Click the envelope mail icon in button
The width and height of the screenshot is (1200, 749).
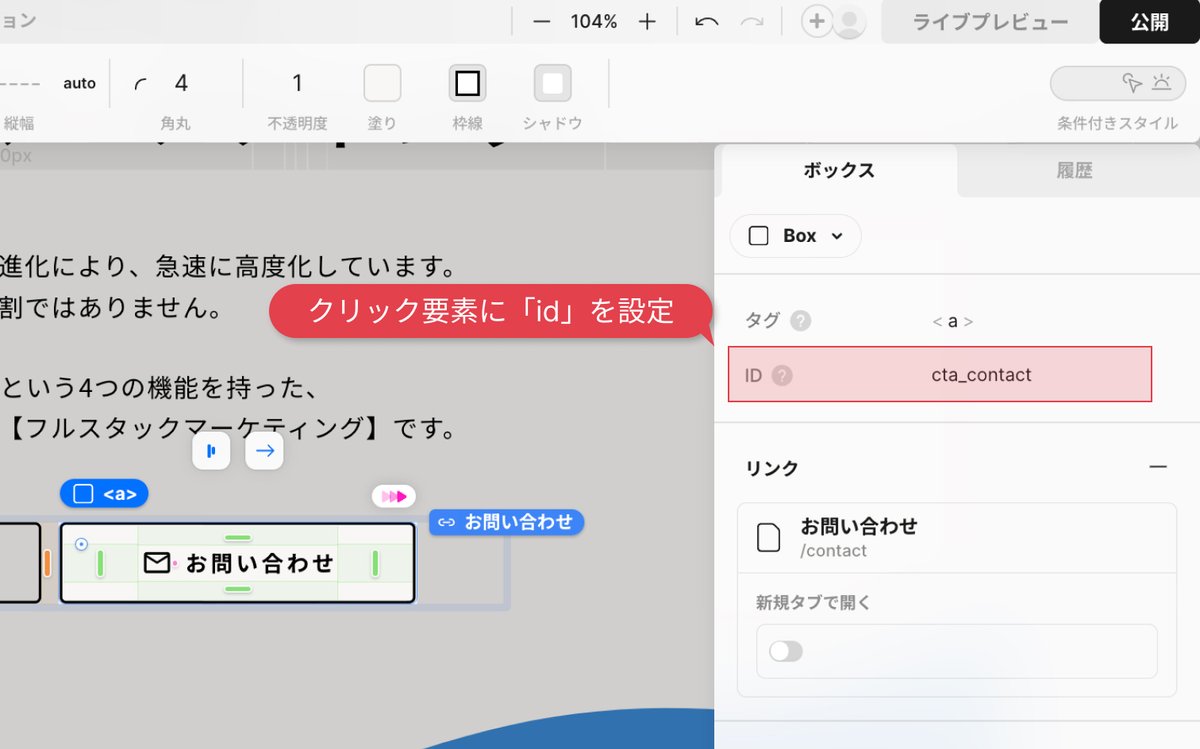(157, 563)
